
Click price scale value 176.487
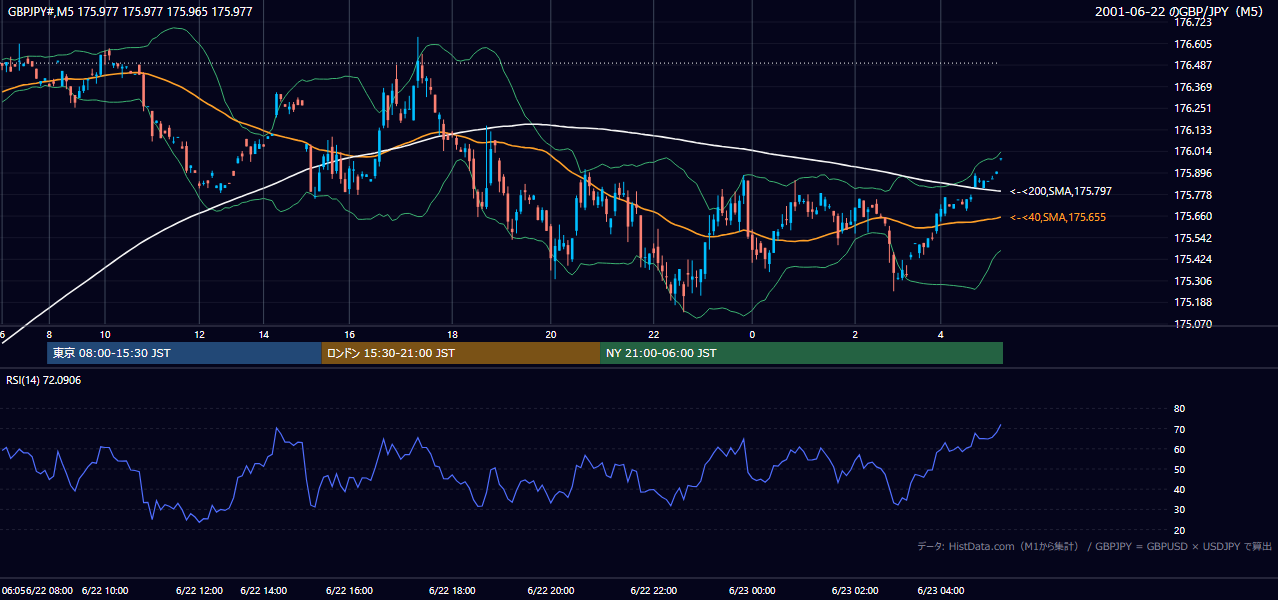[1192, 65]
